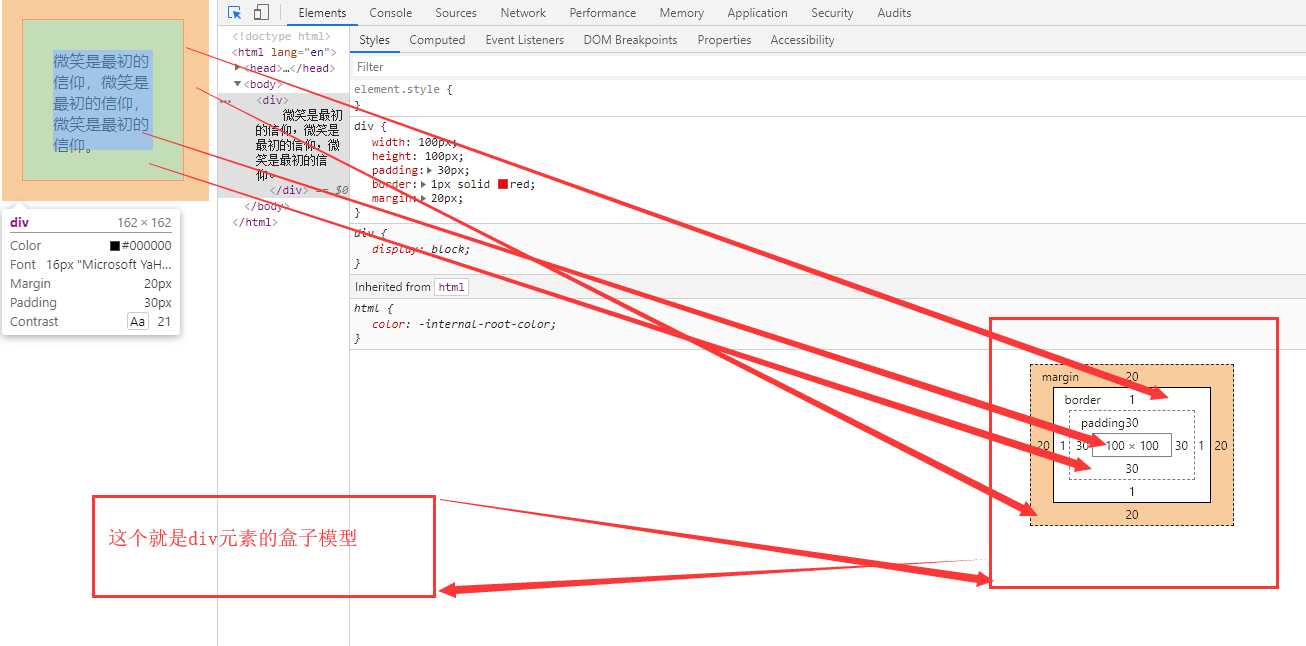Switch to the Memory tab
Screen dimensions: 1306x646
tap(682, 13)
